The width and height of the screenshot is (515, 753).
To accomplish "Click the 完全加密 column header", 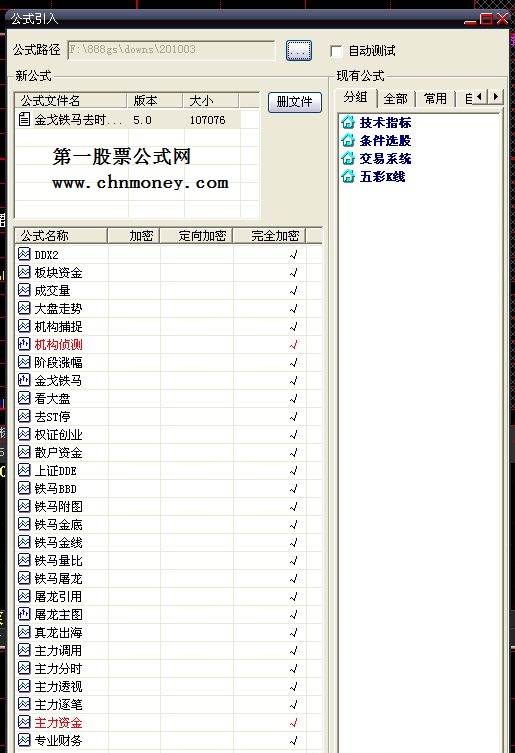I will click(270, 236).
